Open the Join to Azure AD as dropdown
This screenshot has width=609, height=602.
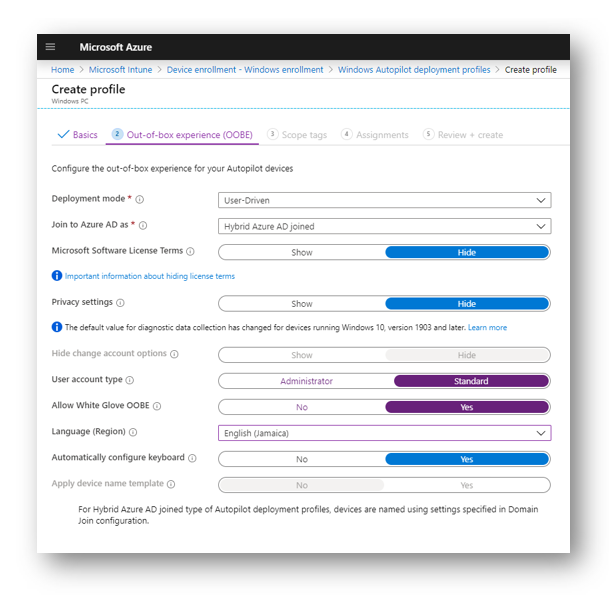385,226
